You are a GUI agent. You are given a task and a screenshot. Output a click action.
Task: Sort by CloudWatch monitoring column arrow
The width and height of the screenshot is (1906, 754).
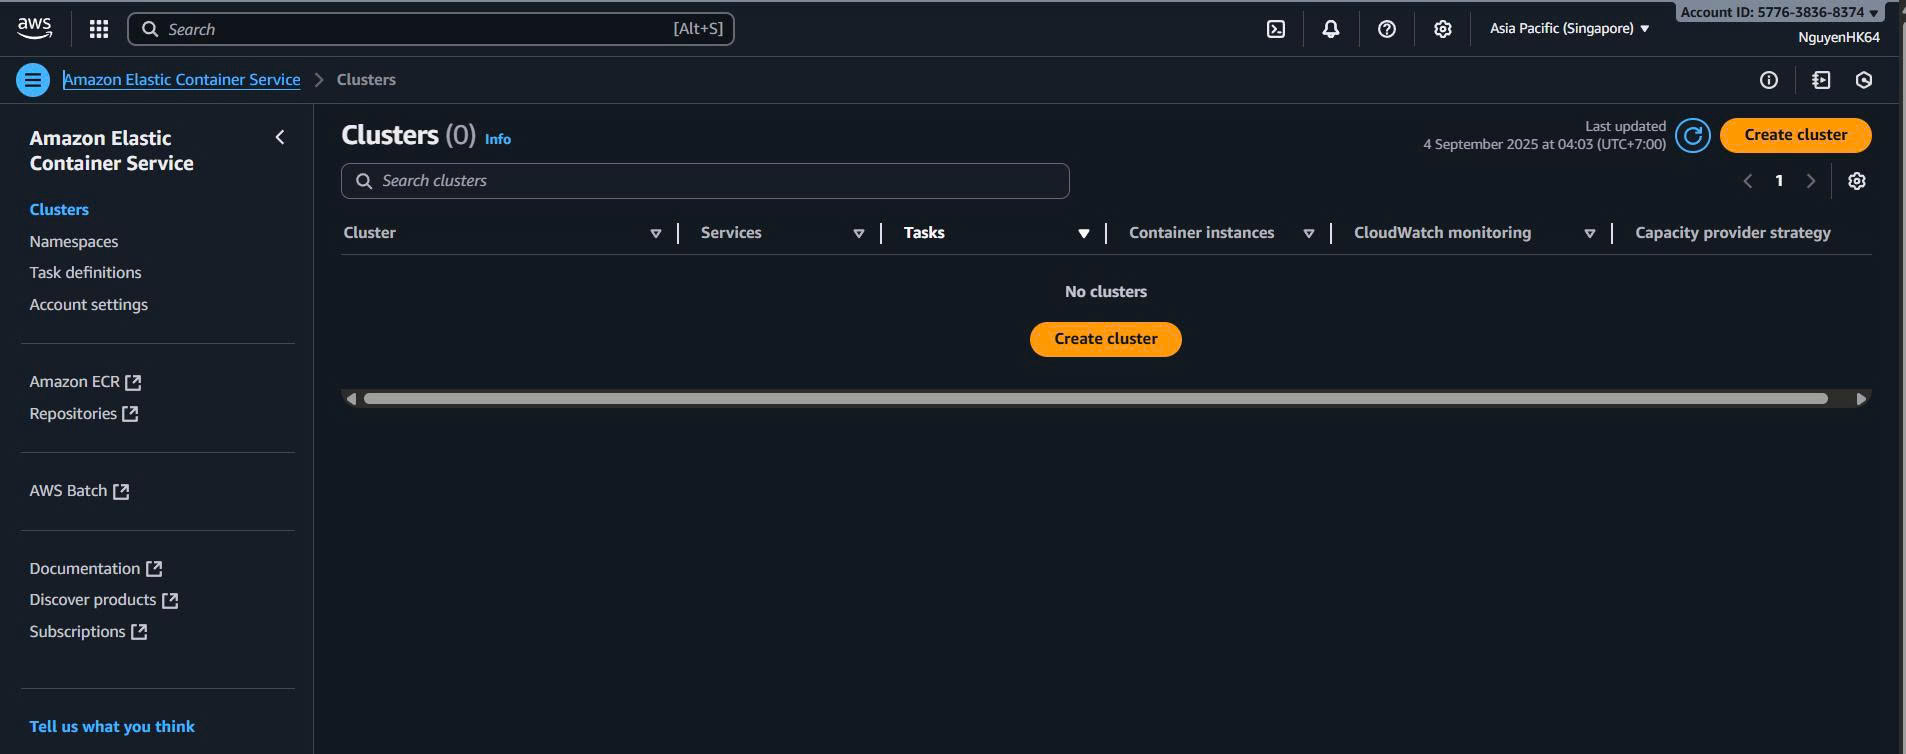click(x=1590, y=233)
